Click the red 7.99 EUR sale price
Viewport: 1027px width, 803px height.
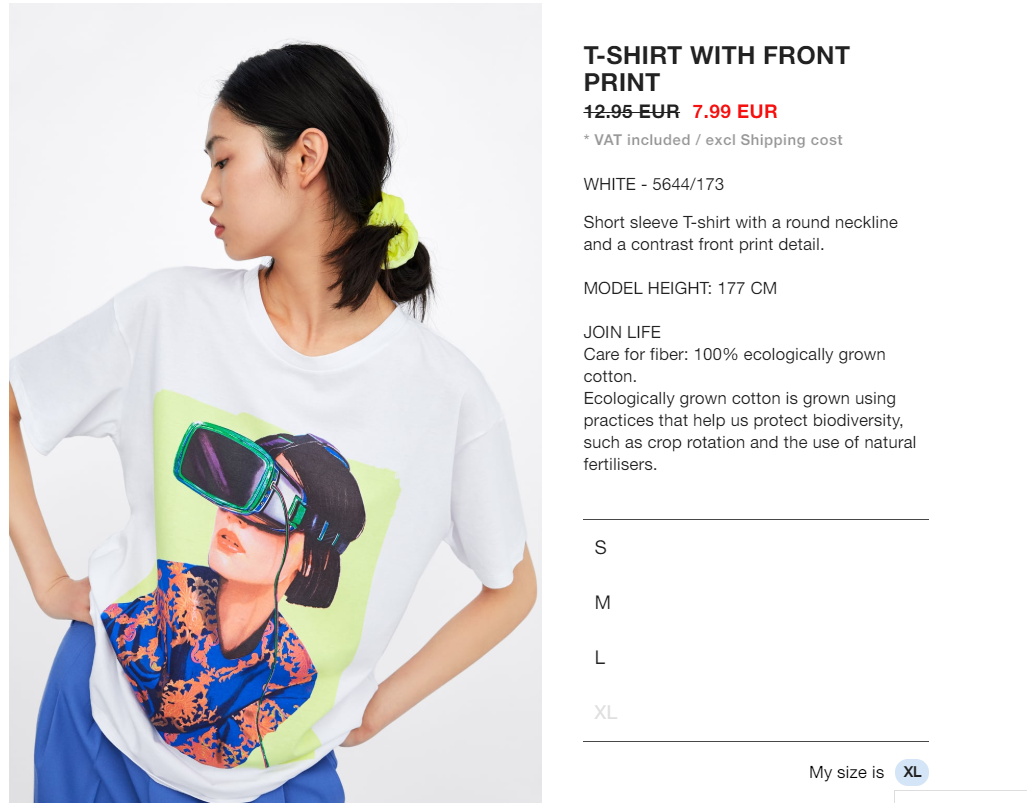735,111
